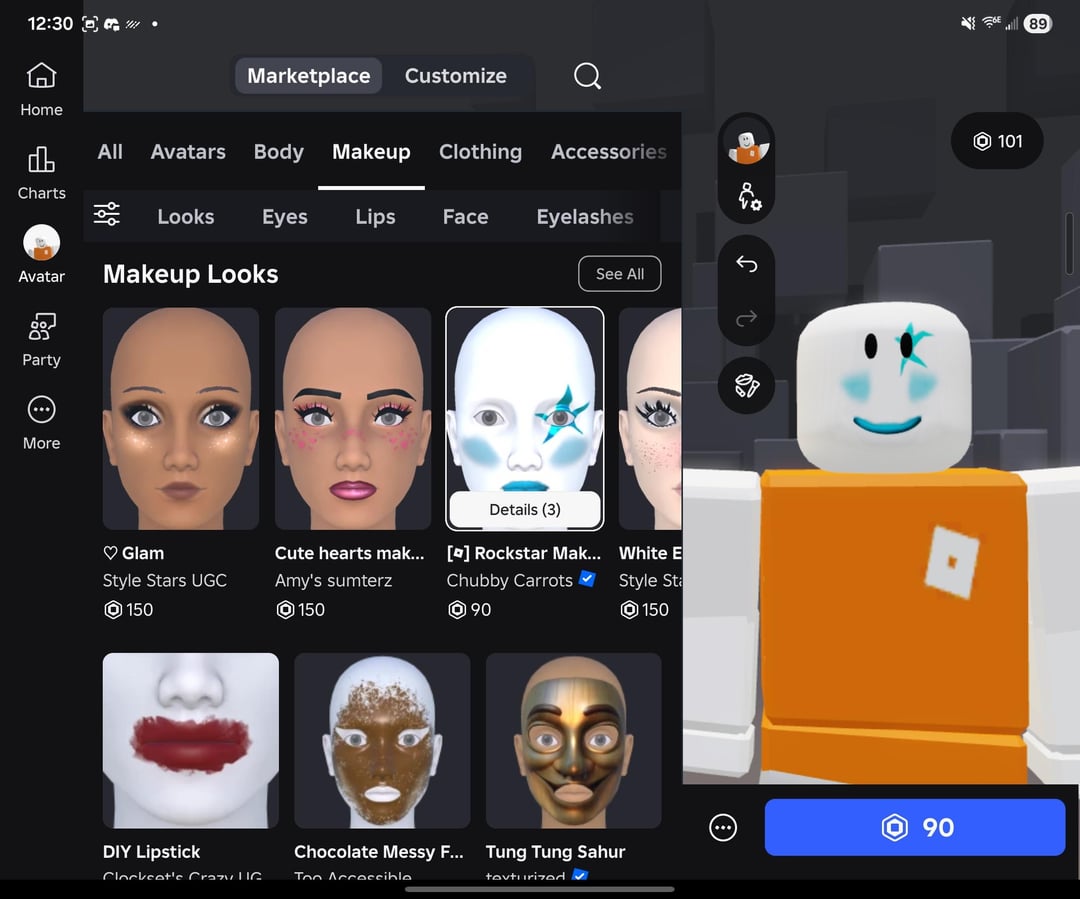Open Charts from the sidebar

coord(41,172)
